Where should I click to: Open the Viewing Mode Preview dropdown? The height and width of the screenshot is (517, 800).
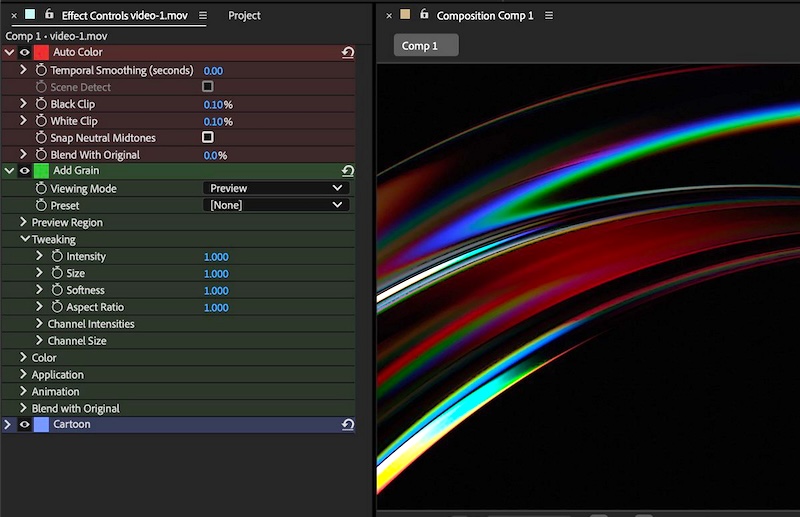tap(276, 188)
